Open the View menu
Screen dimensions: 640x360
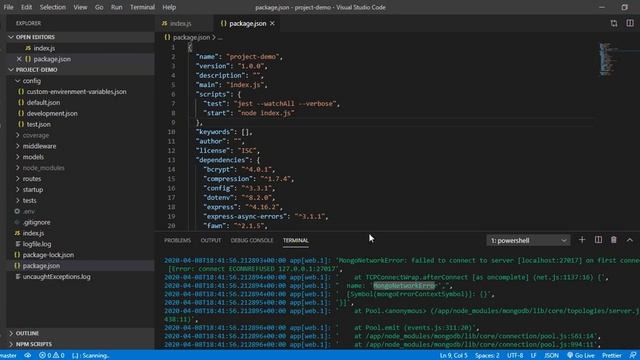[80, 7]
